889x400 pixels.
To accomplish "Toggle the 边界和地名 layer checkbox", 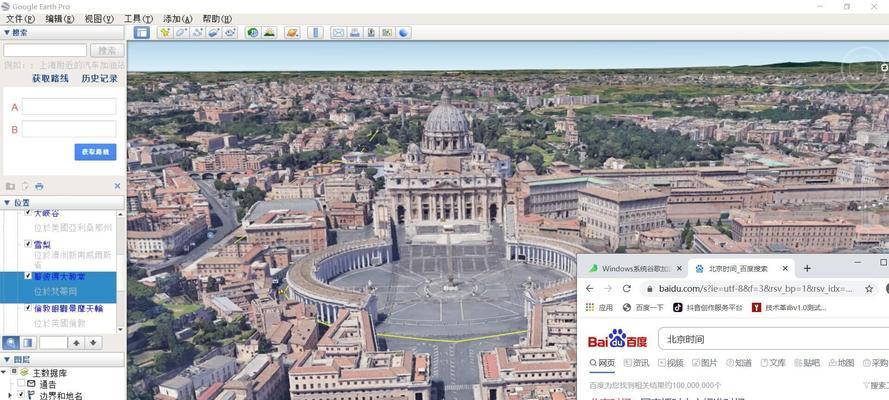I will pos(21,394).
